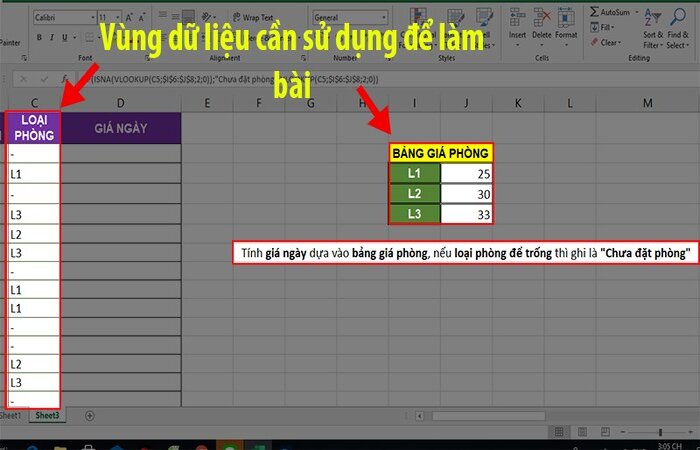This screenshot has height=450, width=700.
Task: Select the column D header
Action: 121,103
